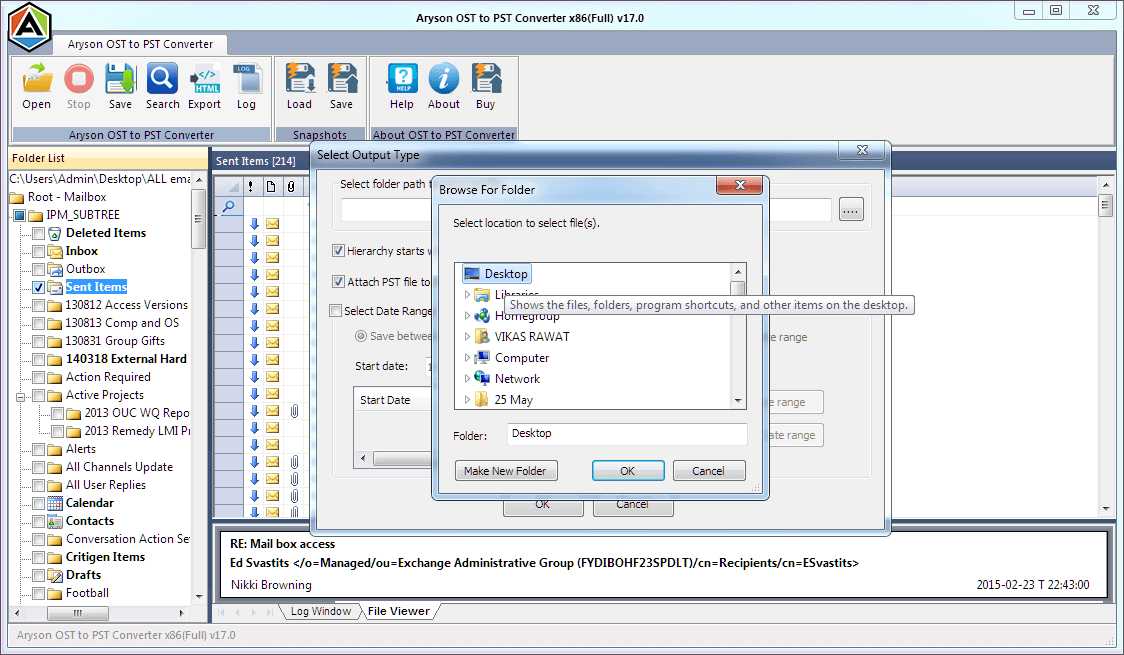Image resolution: width=1124 pixels, height=655 pixels.
Task: Select the Save between radio button
Action: coord(361,336)
